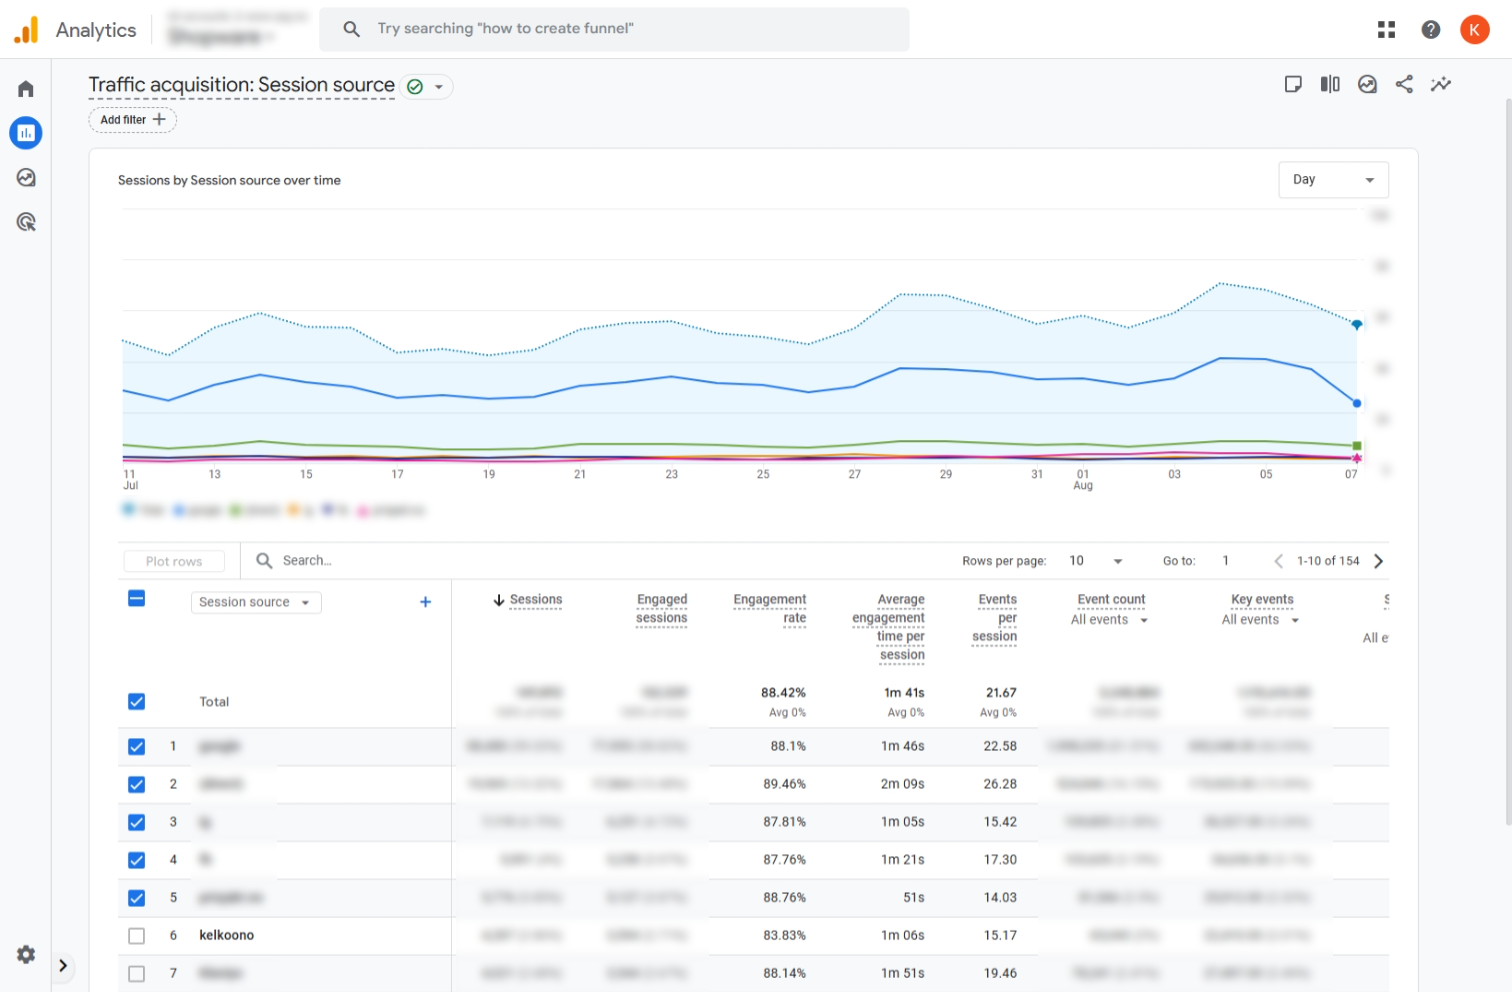Open Admin settings gear icon

26,955
